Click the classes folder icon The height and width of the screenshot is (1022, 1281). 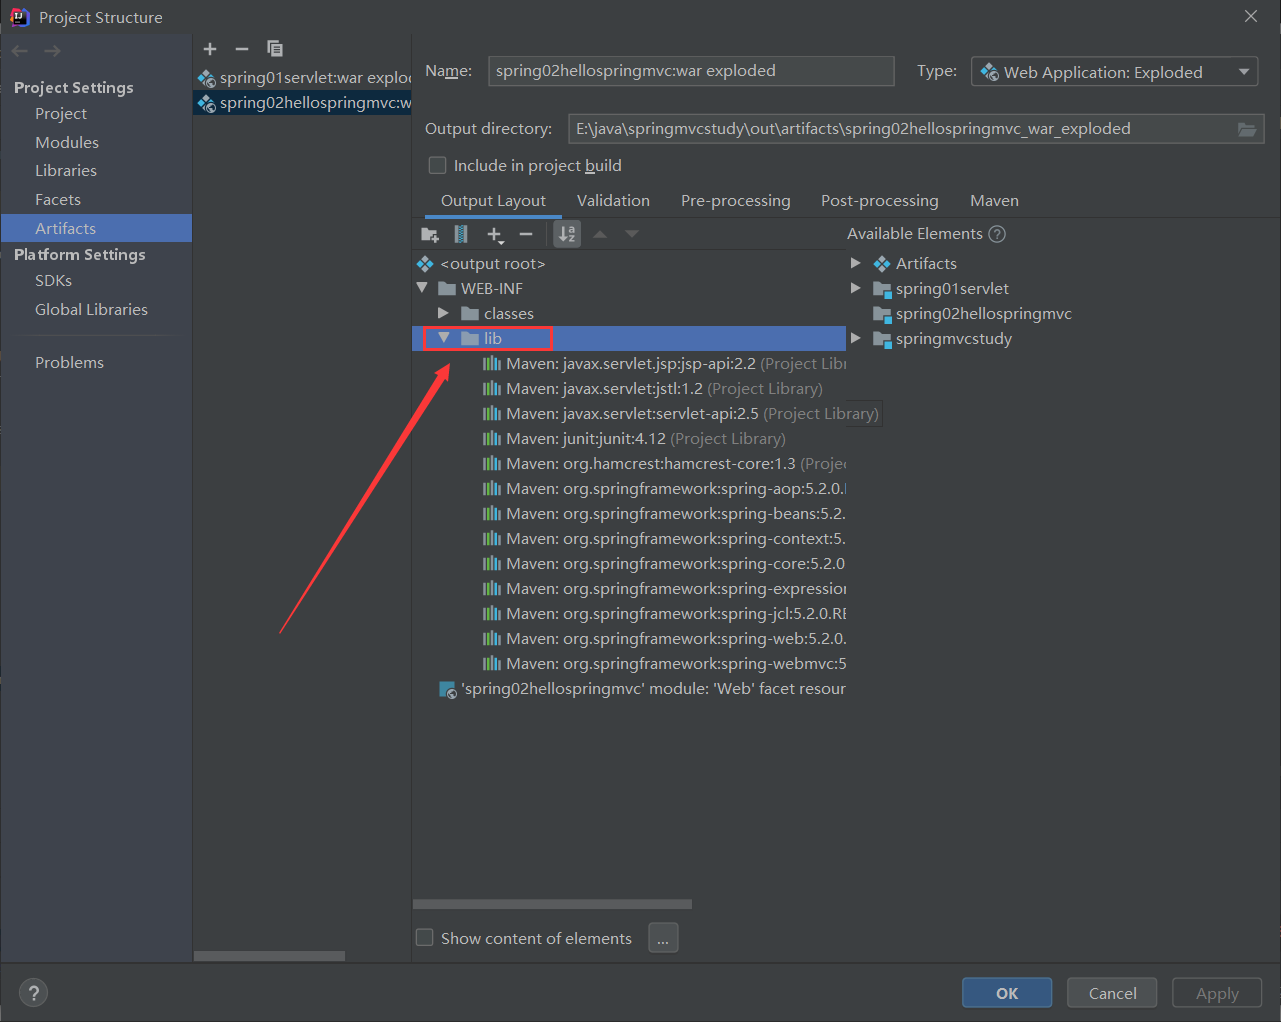click(x=470, y=314)
